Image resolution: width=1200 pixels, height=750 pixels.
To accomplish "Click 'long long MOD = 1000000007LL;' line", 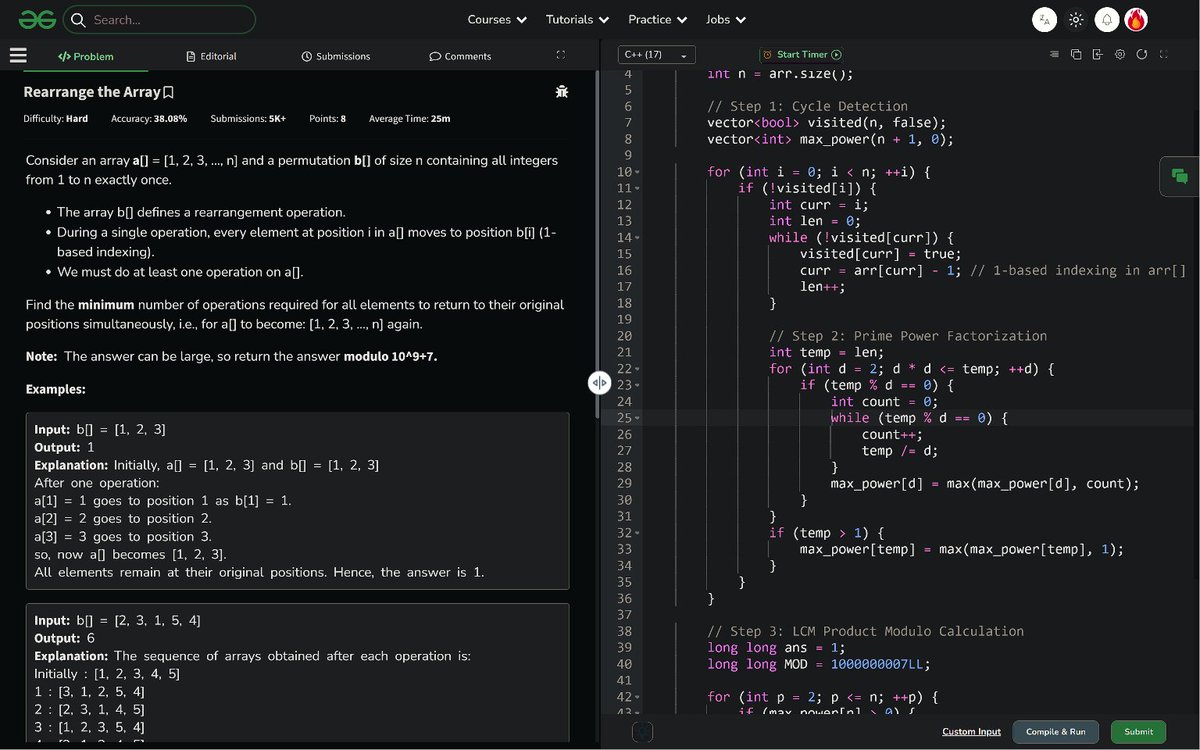I will pyautogui.click(x=819, y=664).
